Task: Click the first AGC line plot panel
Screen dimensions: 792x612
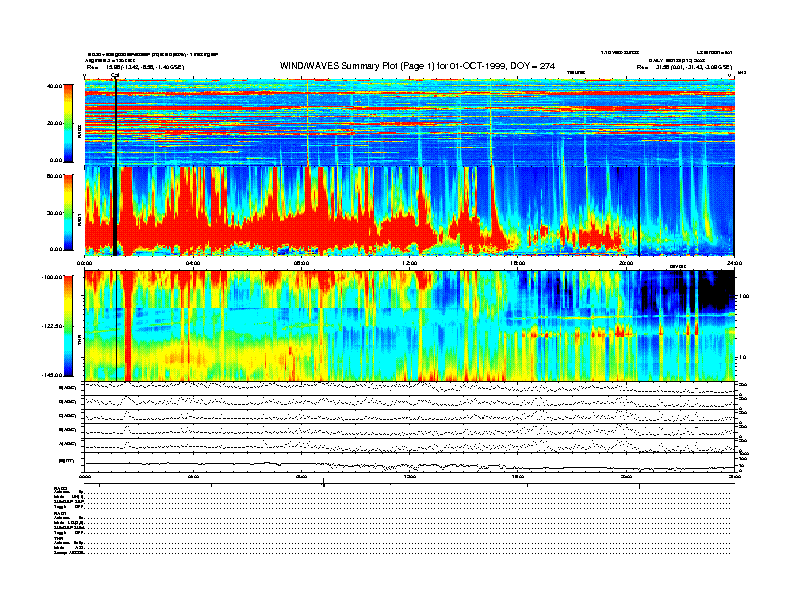Action: pyautogui.click(x=410, y=388)
